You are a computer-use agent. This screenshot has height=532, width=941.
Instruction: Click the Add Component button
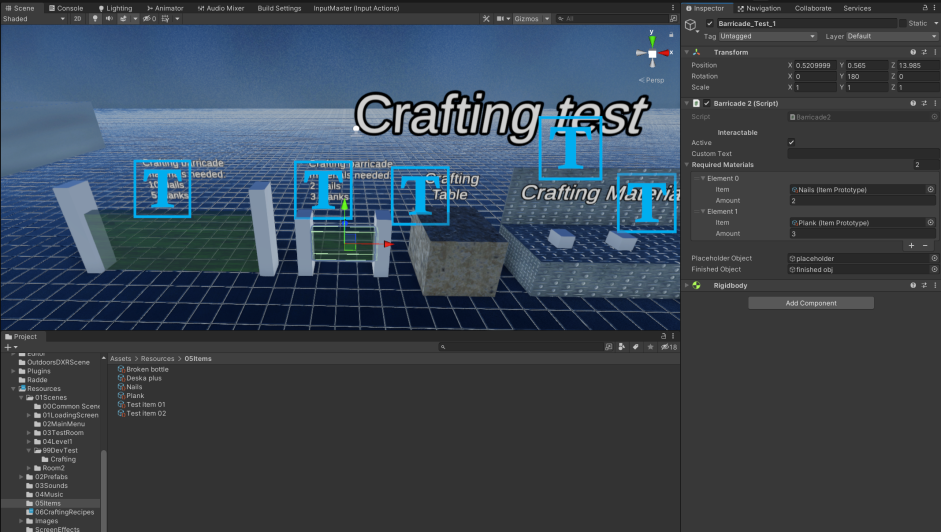tap(811, 303)
